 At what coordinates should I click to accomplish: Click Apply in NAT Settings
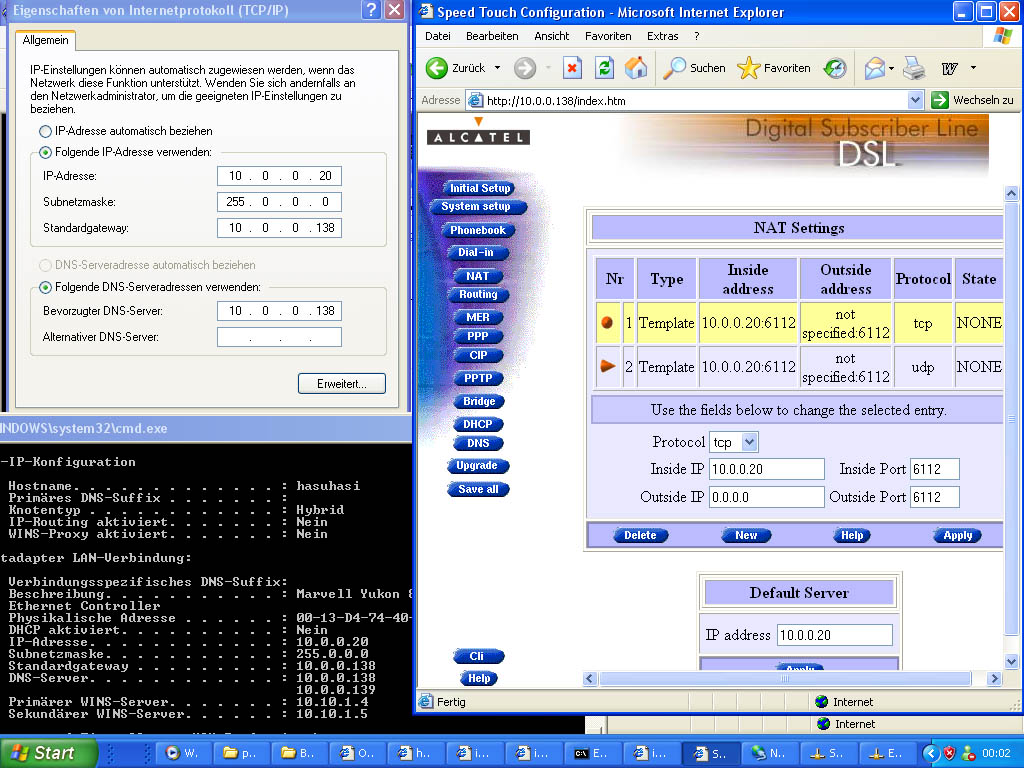[x=957, y=535]
